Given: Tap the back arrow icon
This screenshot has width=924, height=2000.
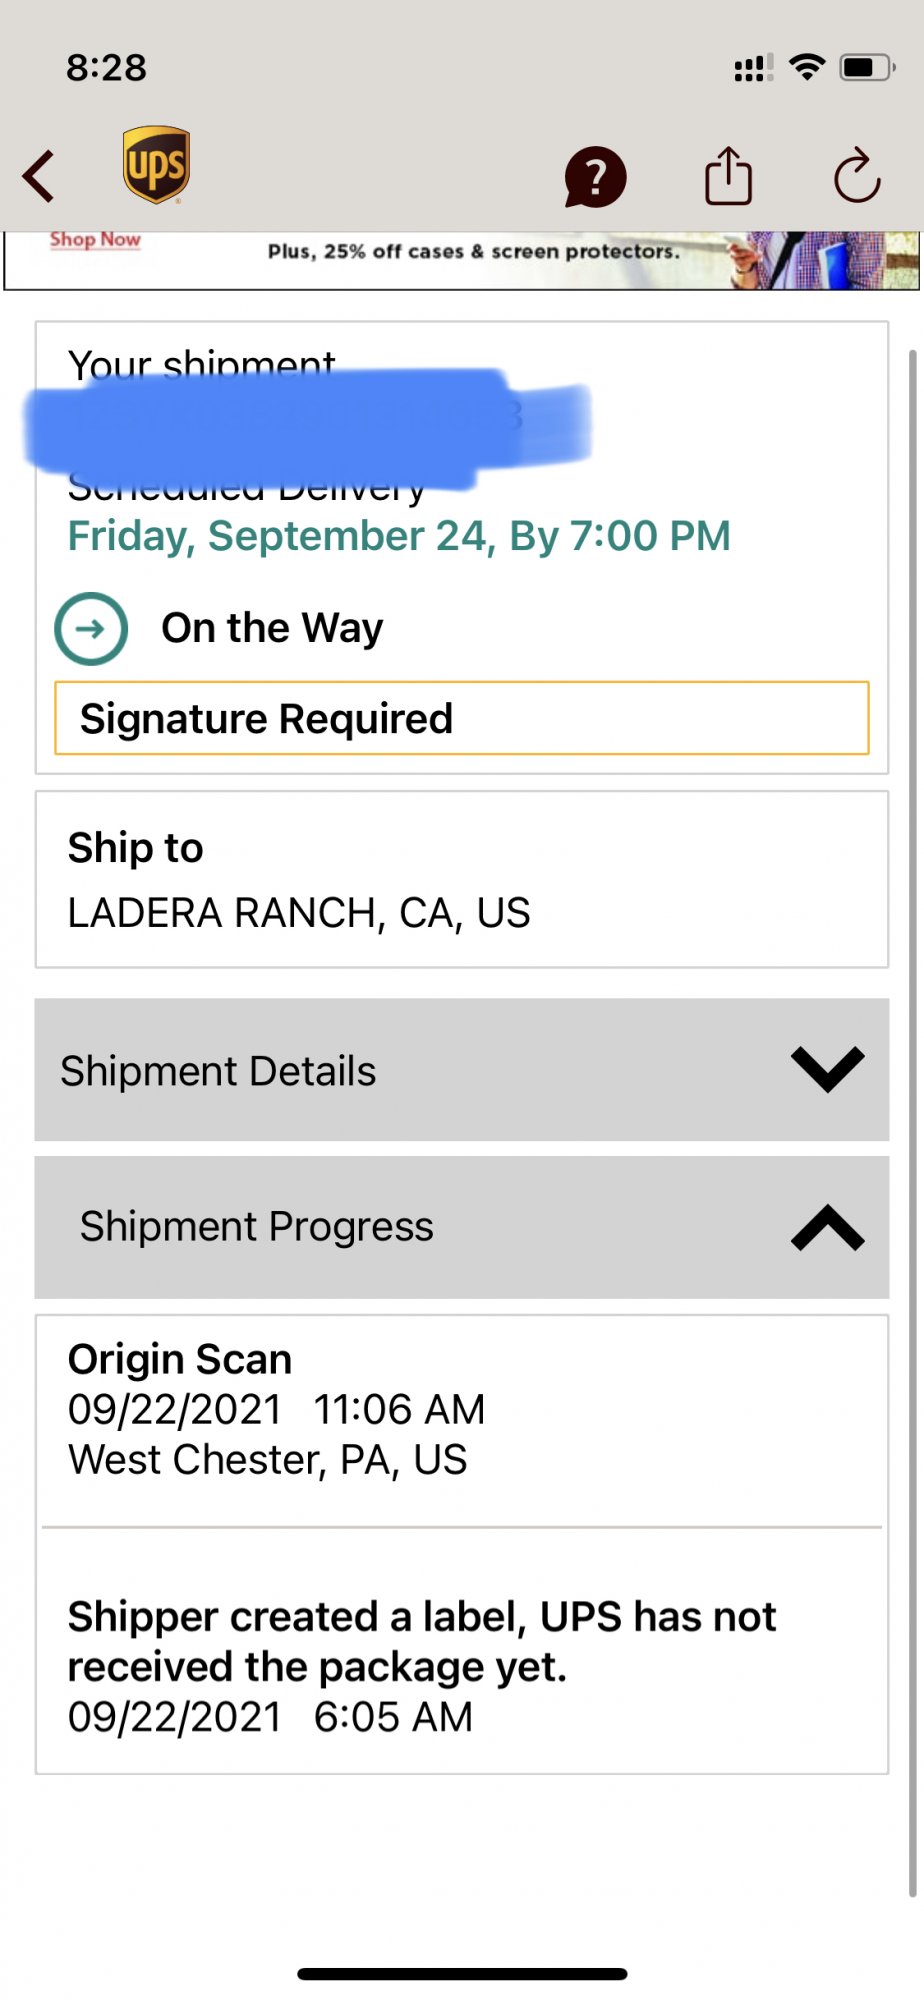Looking at the screenshot, I should pos(40,176).
